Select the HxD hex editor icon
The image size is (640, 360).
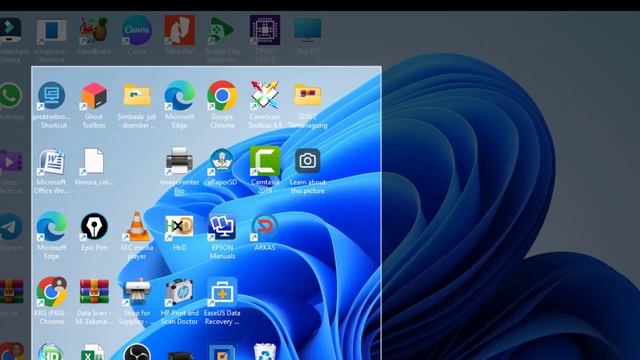click(x=180, y=227)
